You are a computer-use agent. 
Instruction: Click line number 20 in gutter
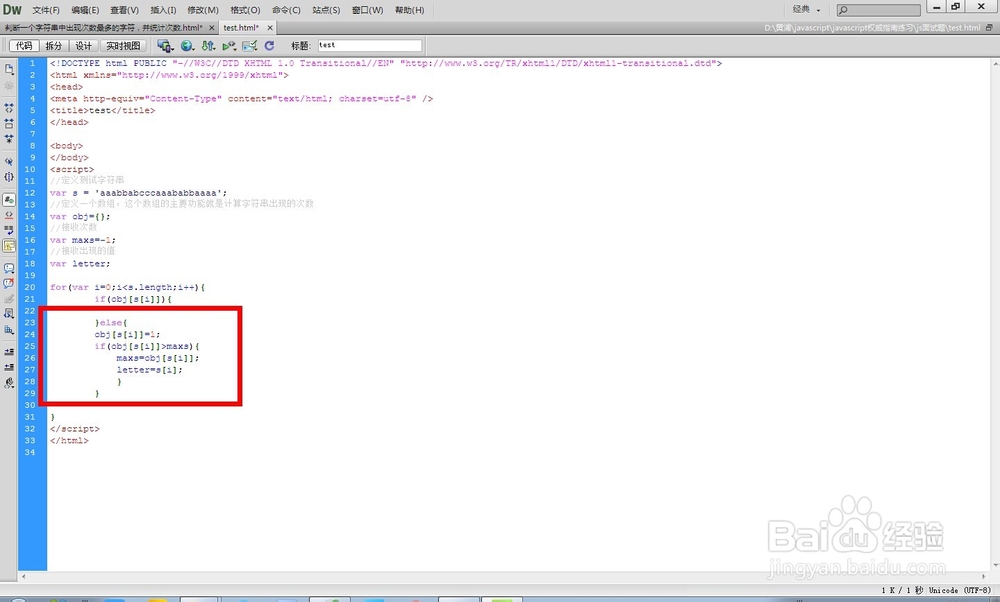(30, 287)
